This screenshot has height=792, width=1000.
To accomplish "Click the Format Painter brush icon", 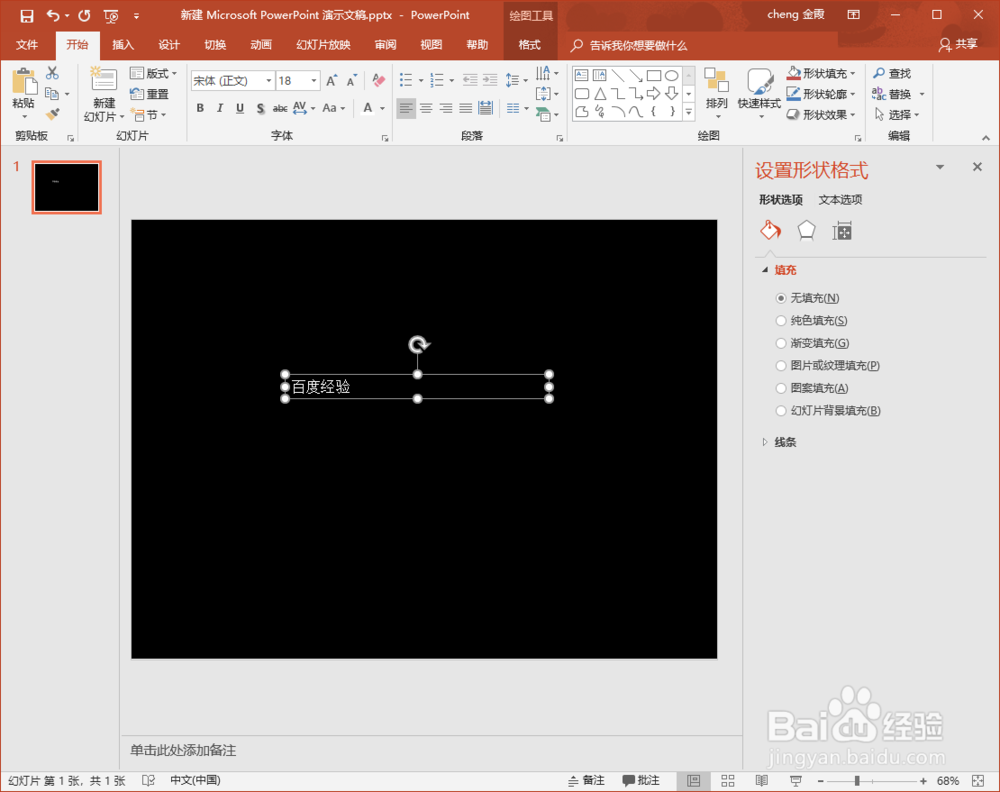I will 52,114.
